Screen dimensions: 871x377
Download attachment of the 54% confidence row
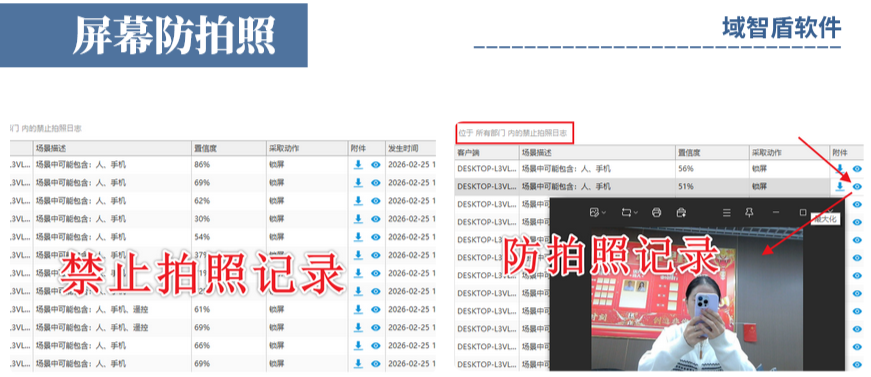[358, 237]
